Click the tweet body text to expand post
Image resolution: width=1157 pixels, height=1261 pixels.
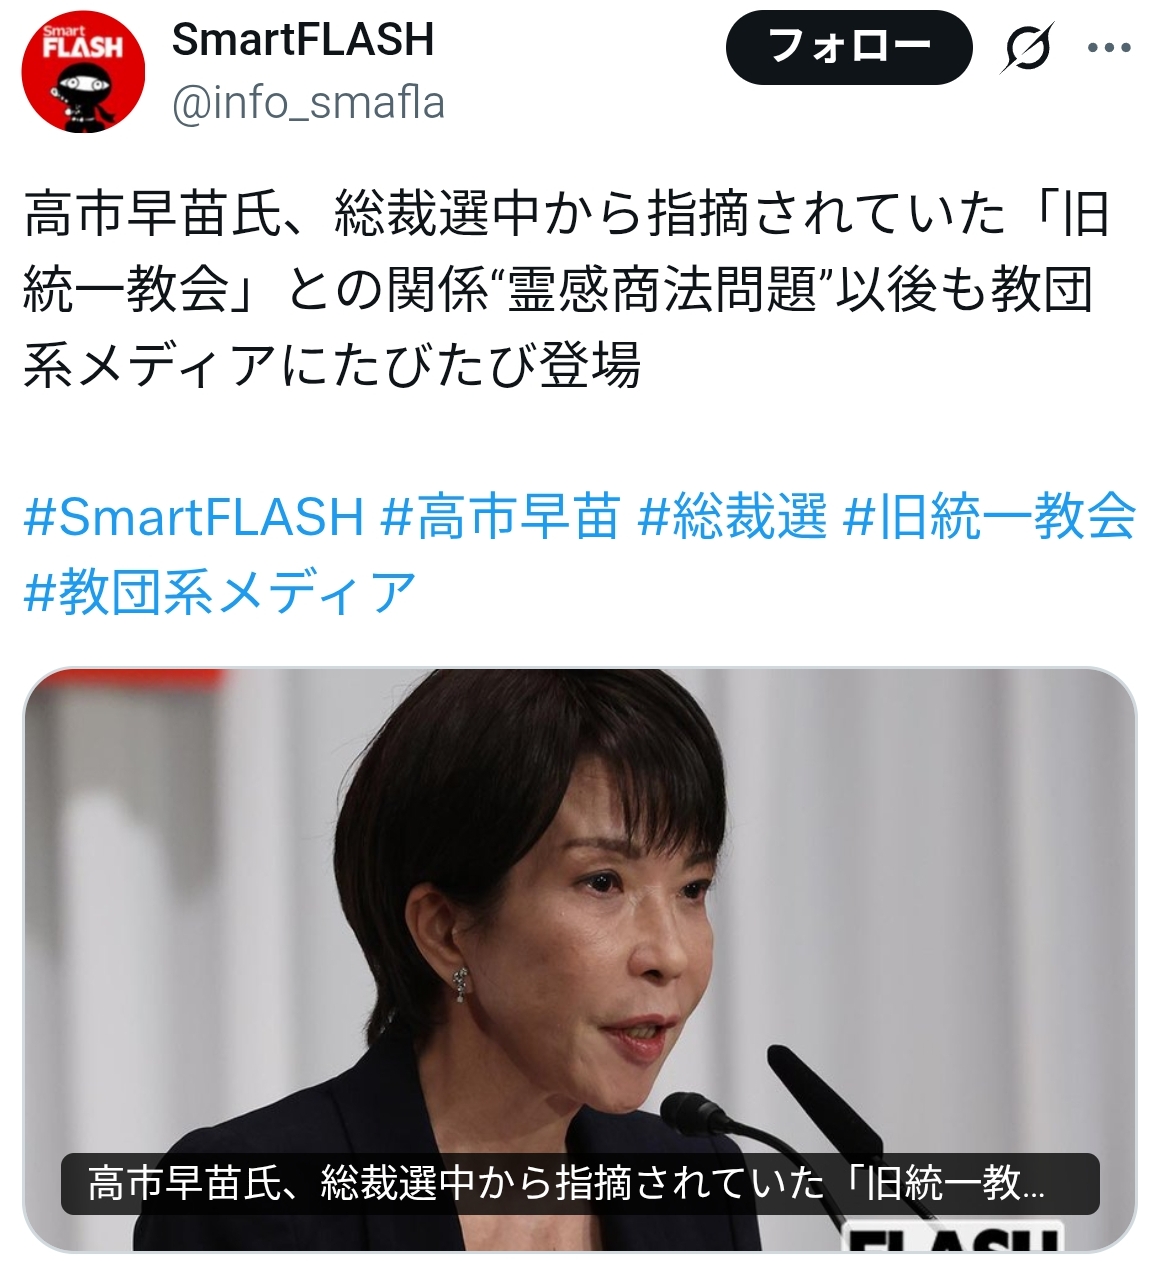[x=566, y=290]
